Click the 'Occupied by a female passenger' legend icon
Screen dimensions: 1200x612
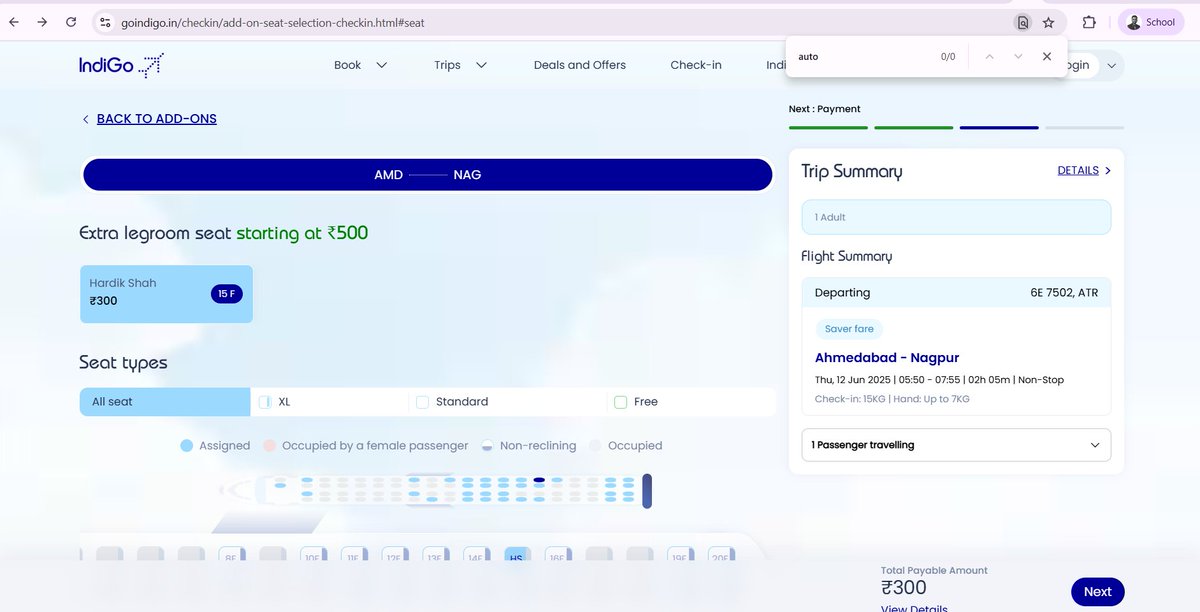click(x=269, y=446)
